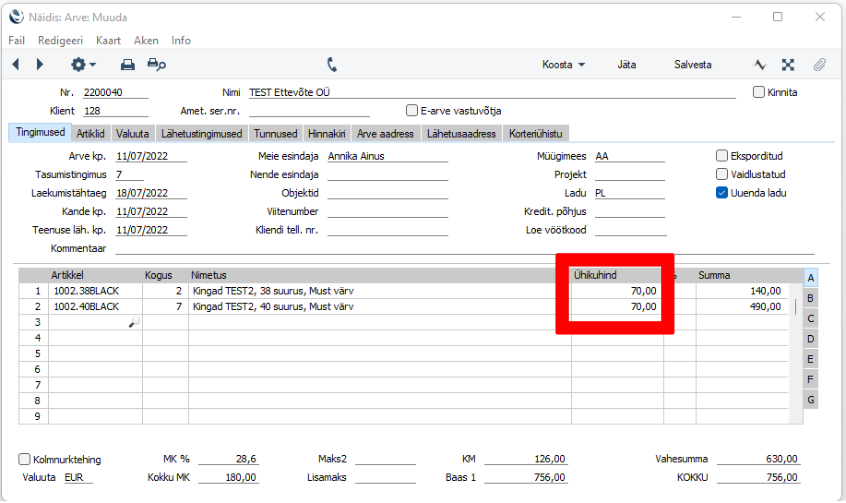Click the Objektid field
This screenshot has height=503, width=846.
[x=387, y=193]
